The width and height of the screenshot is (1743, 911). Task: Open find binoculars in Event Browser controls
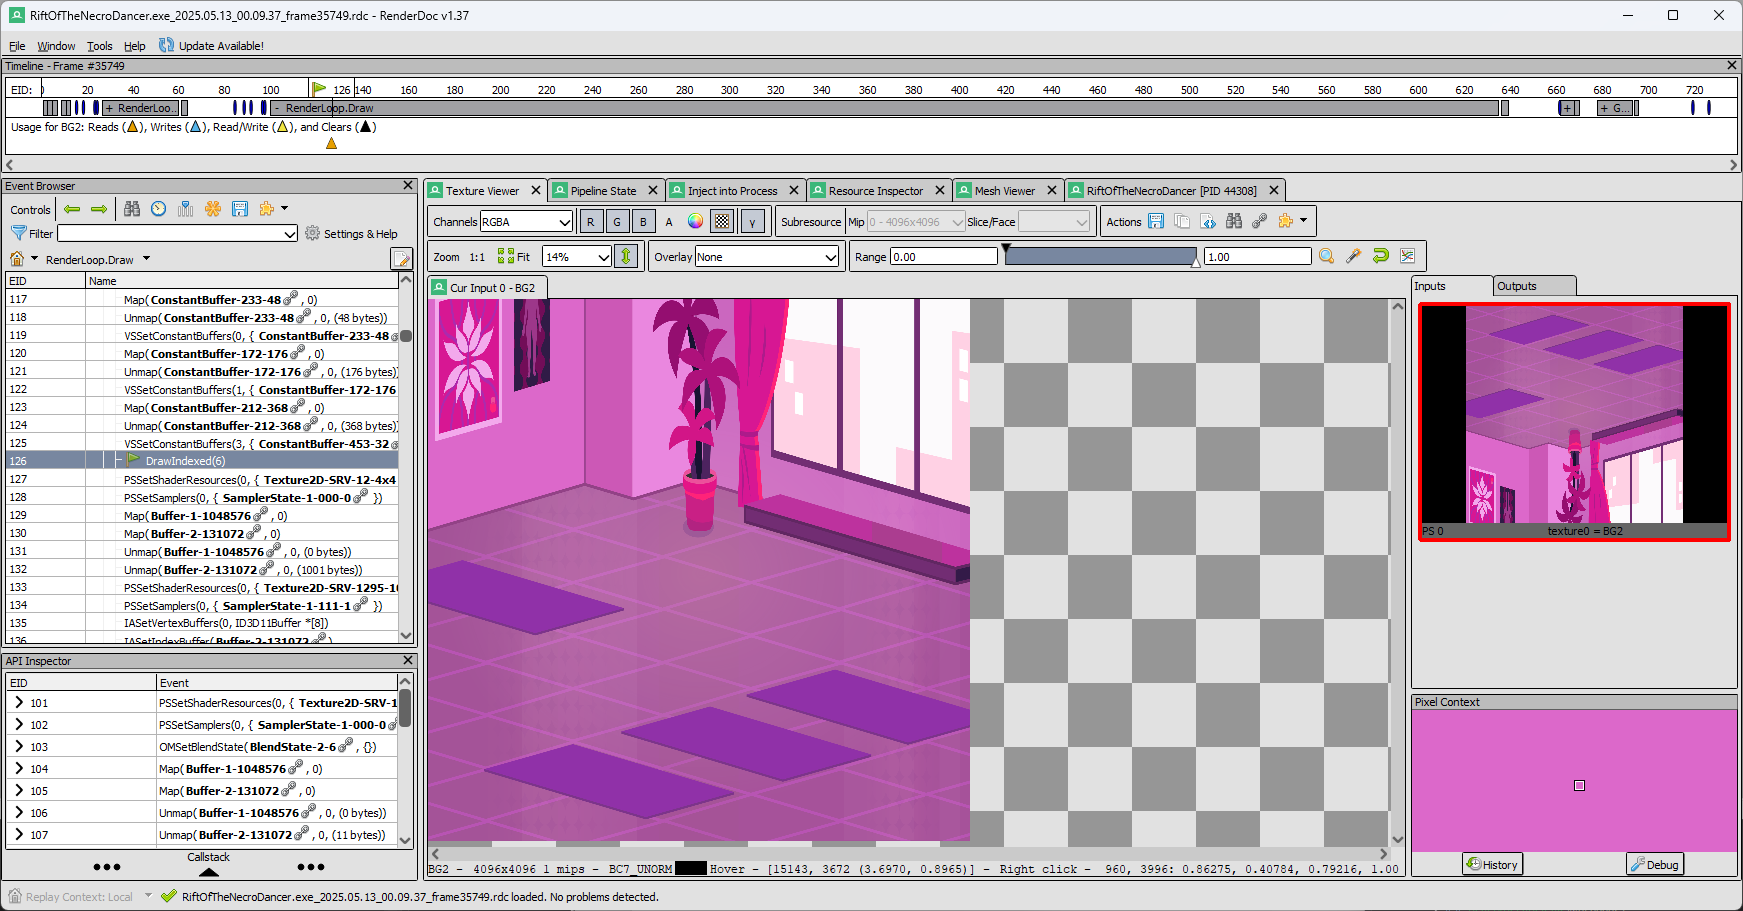pos(132,209)
